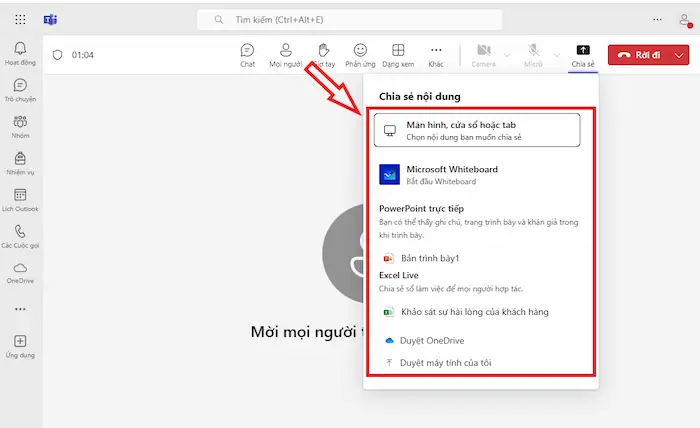
Task: Click the red Rời đi leave button
Action: 636,55
